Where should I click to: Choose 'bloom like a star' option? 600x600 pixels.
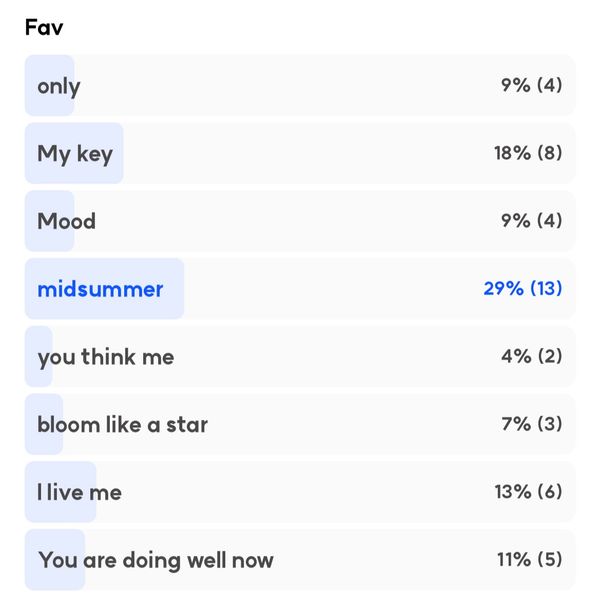(300, 424)
